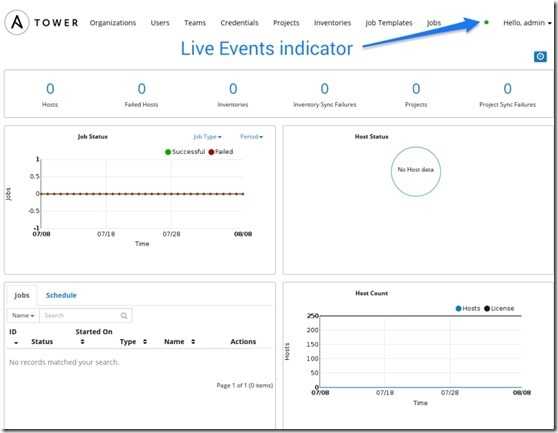Viewport: 558px width, 433px height.
Task: Click the 'Page 1 of 1 (0 items)' text
Action: click(245, 385)
